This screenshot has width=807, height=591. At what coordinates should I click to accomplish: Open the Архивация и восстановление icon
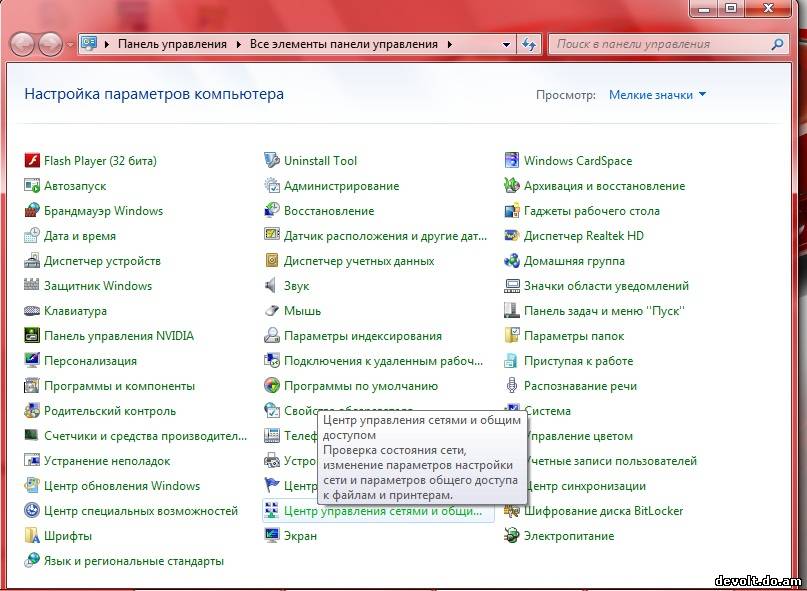tap(512, 186)
